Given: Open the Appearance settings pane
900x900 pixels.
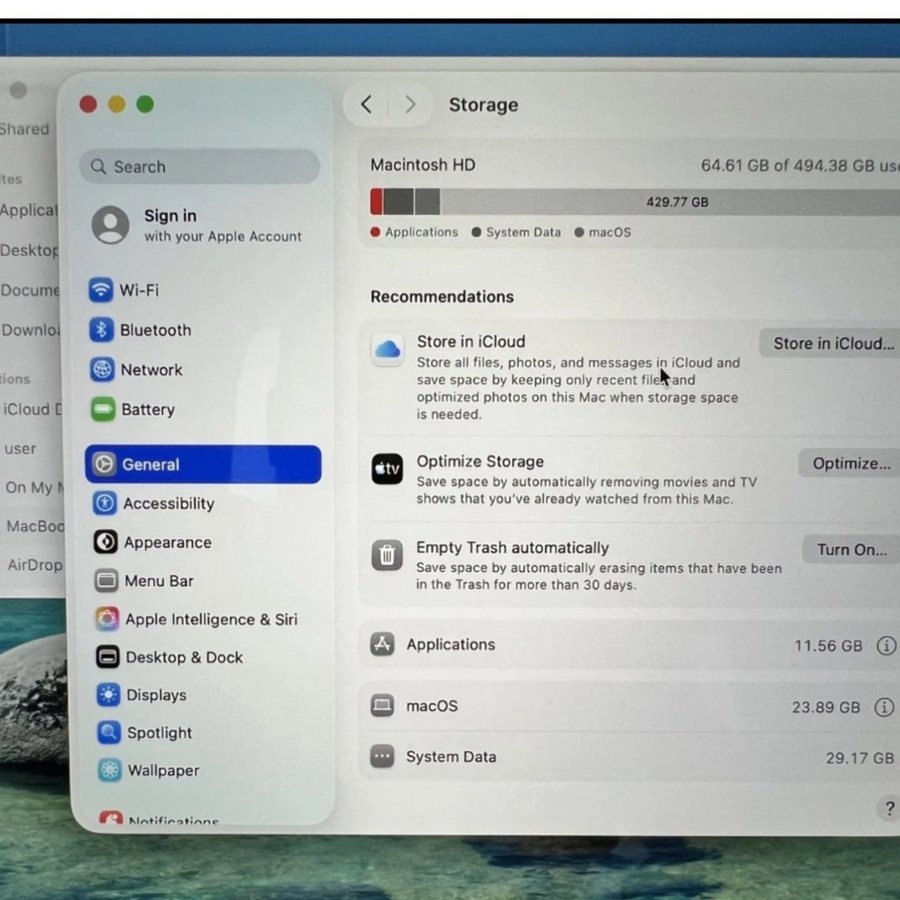Looking at the screenshot, I should tap(166, 543).
